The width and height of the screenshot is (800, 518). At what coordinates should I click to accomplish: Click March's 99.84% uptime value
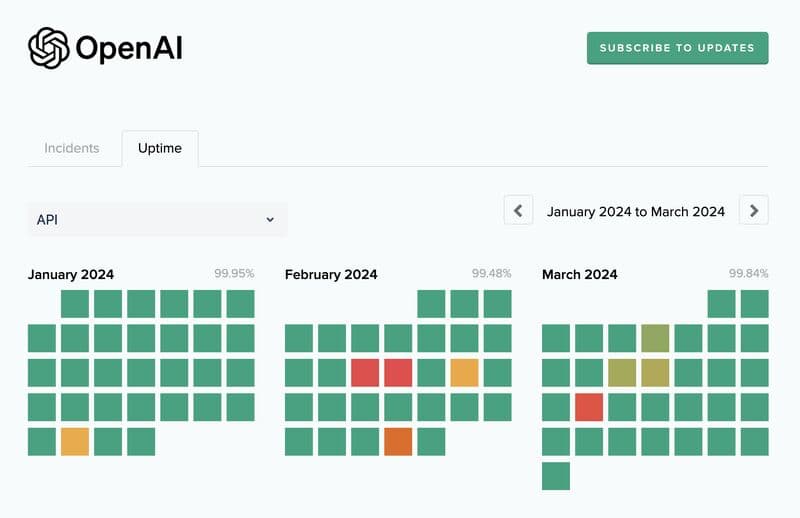pos(748,274)
